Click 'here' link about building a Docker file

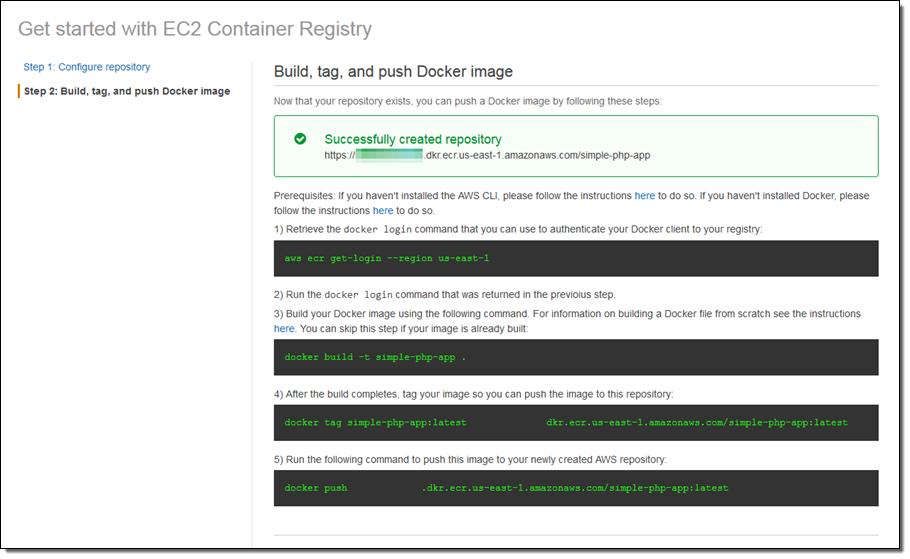(x=284, y=329)
